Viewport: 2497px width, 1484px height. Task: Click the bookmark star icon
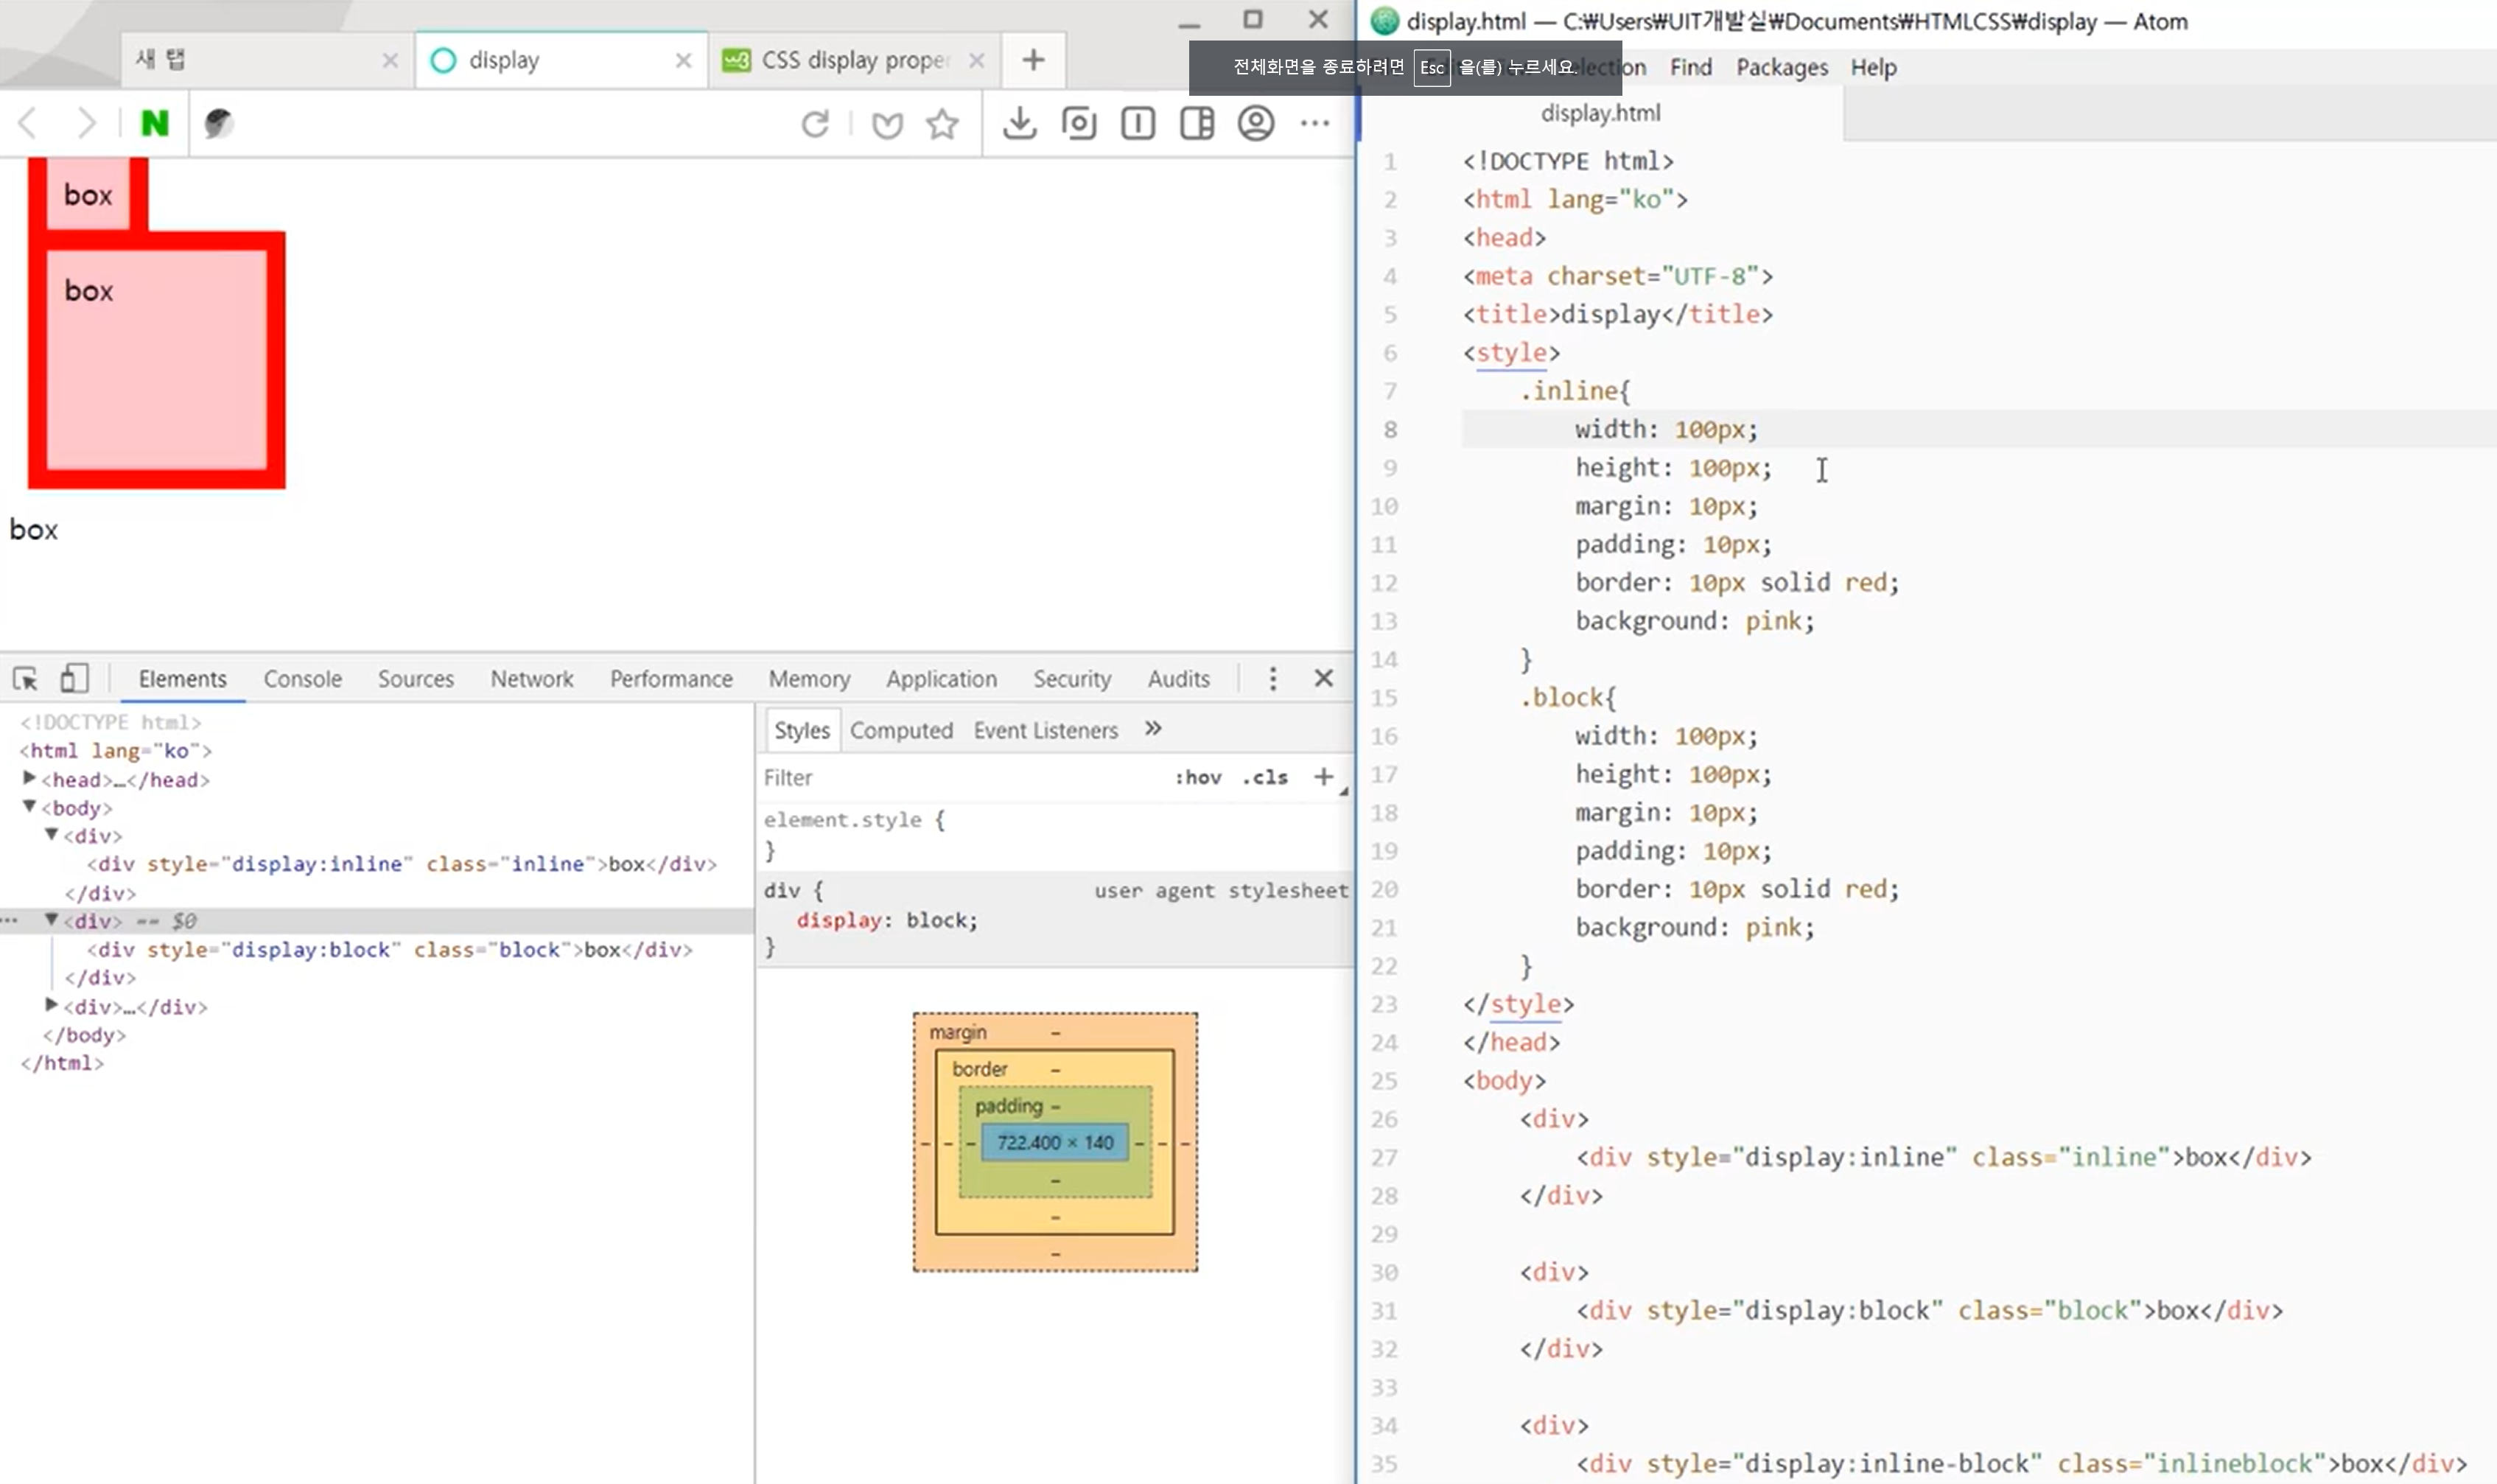(x=942, y=124)
